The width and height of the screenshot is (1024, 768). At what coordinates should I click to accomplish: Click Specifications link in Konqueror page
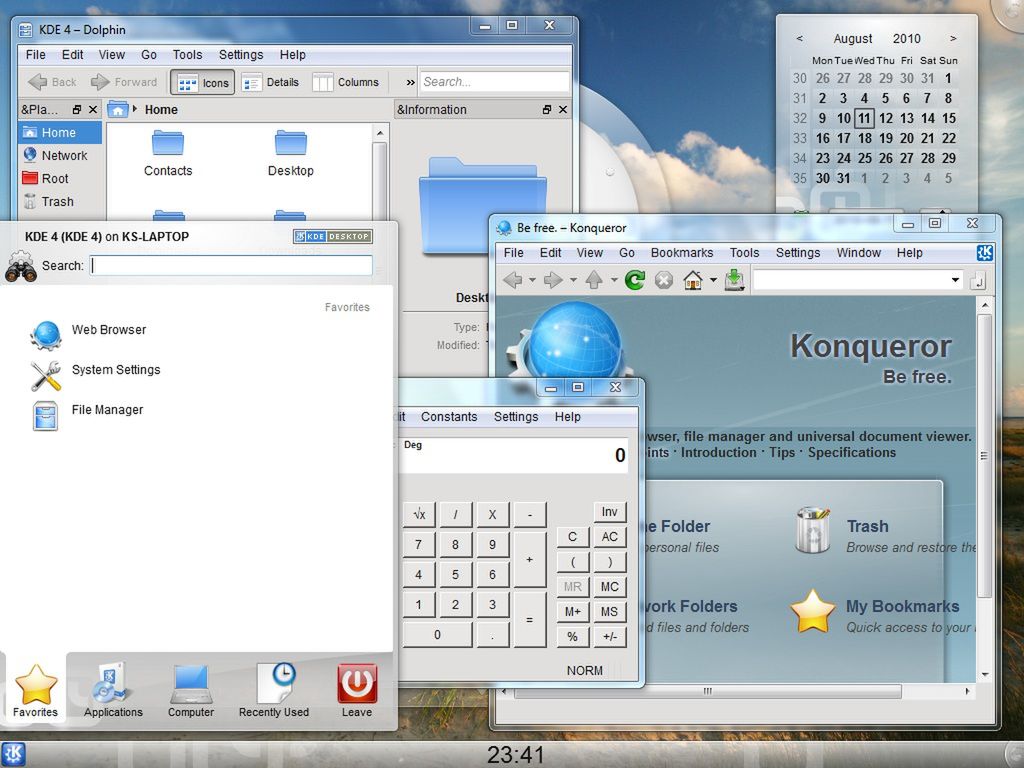click(x=852, y=453)
